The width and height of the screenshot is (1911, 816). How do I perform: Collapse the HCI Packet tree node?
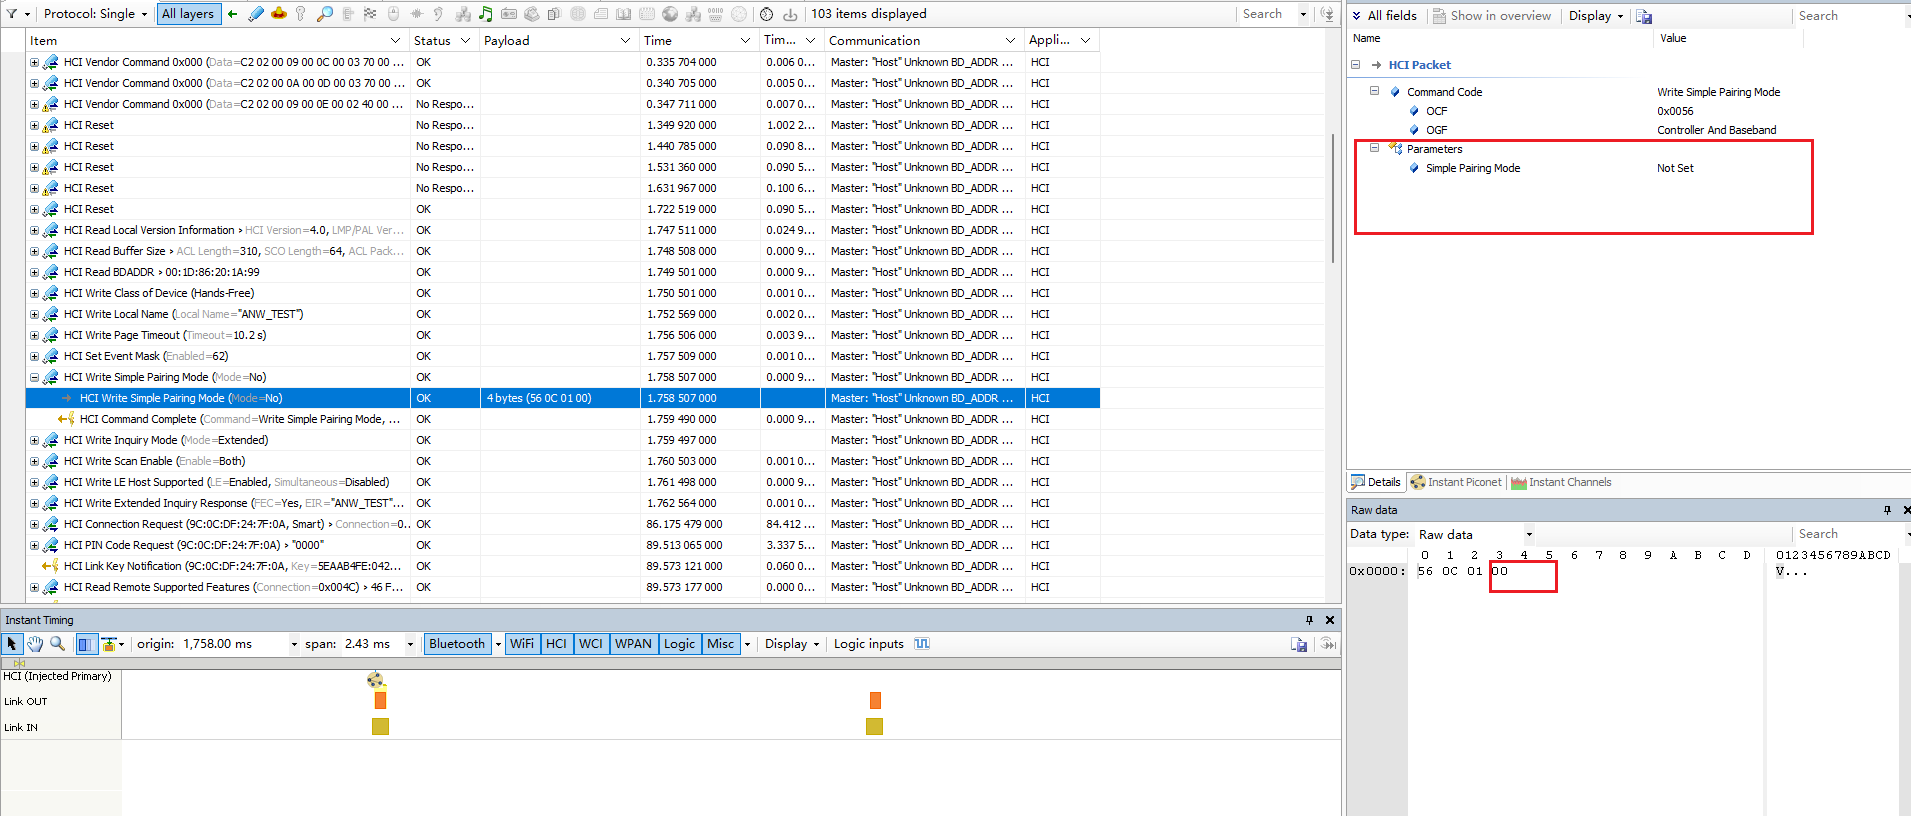(x=1355, y=64)
